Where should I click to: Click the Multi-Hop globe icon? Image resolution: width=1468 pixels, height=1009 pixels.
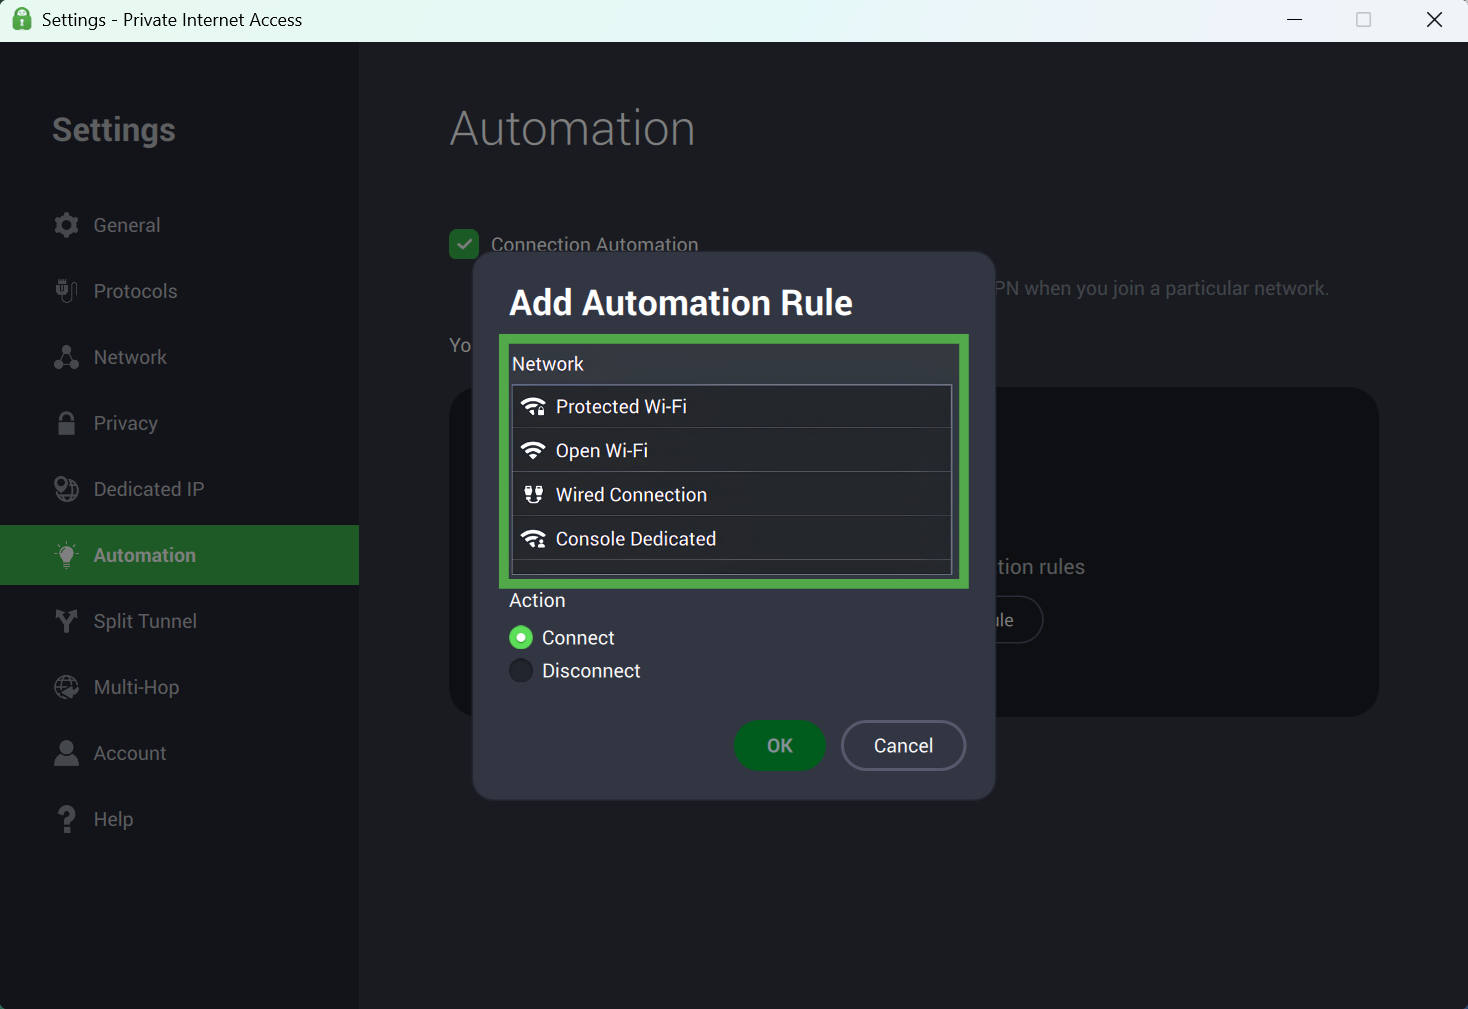(x=66, y=687)
